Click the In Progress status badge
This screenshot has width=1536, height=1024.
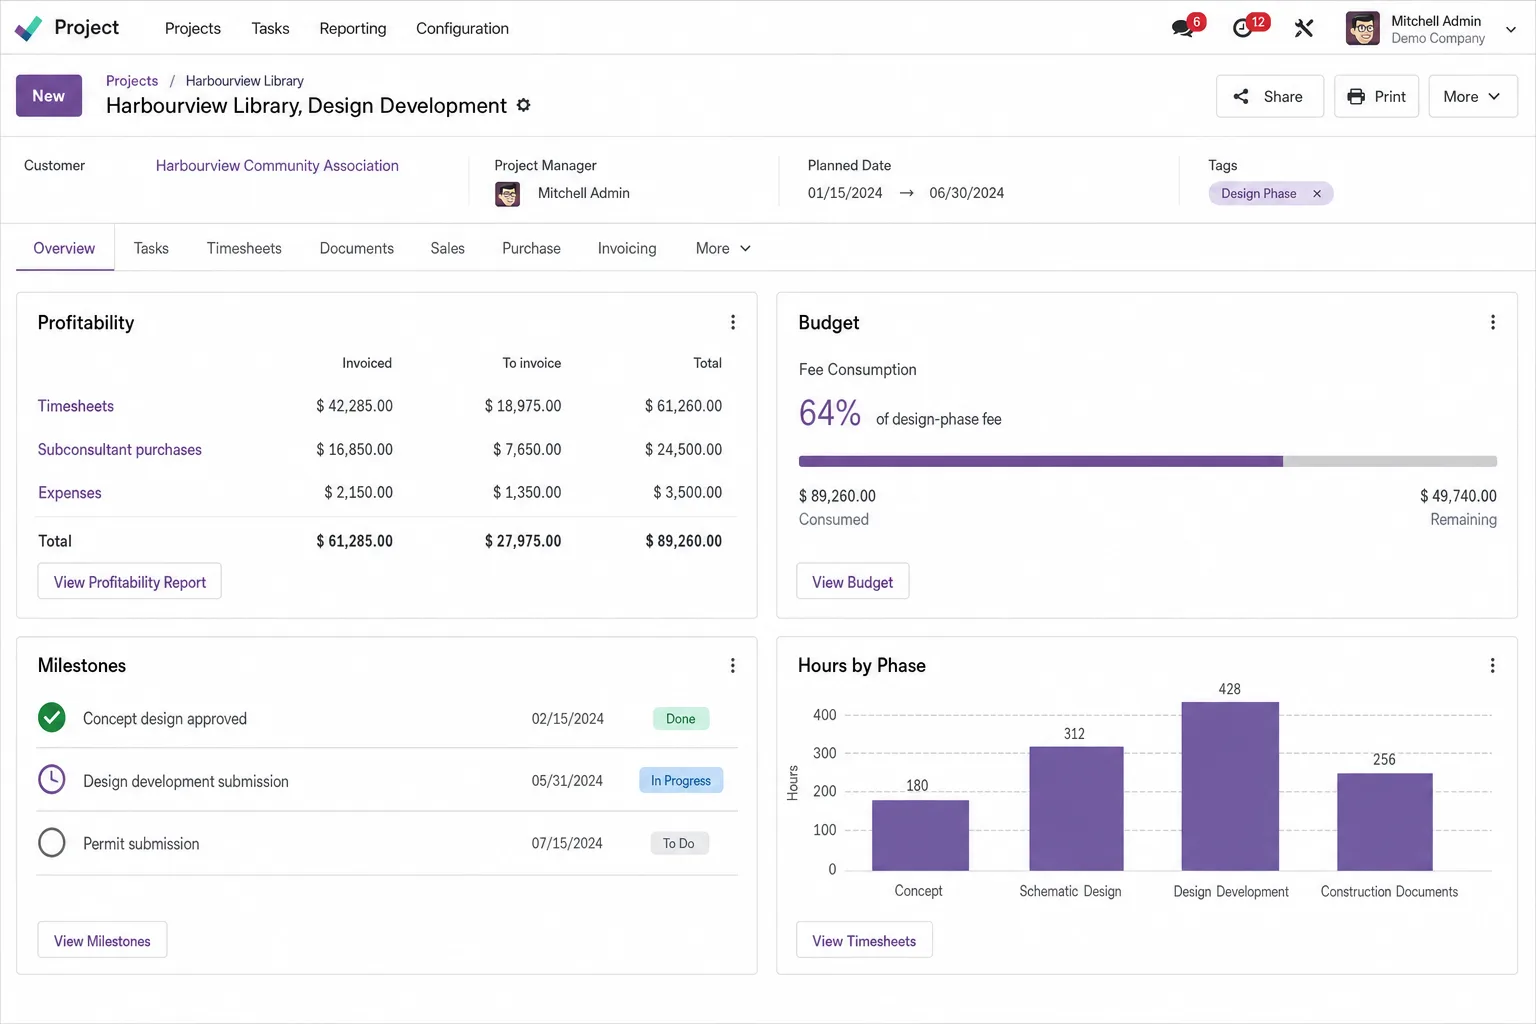(681, 780)
